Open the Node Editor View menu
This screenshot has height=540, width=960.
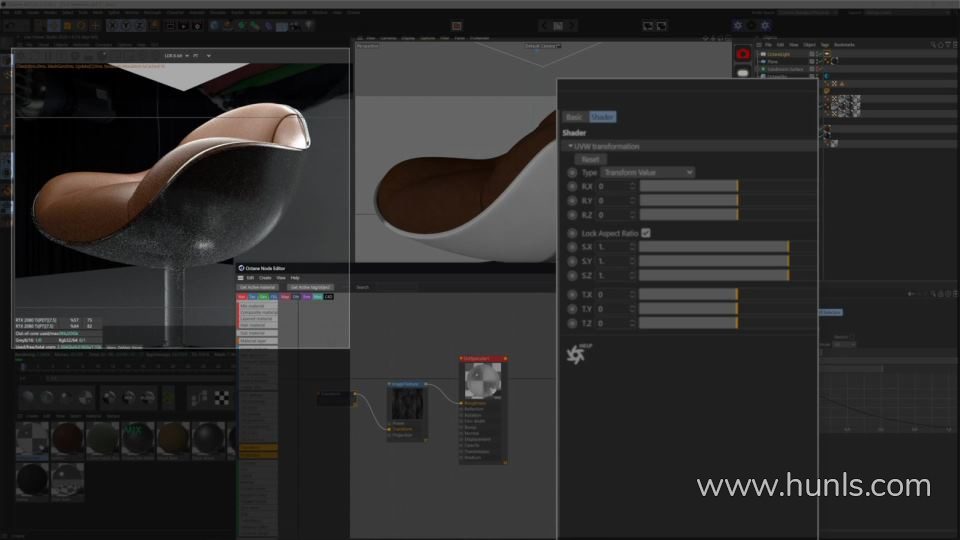click(x=281, y=278)
